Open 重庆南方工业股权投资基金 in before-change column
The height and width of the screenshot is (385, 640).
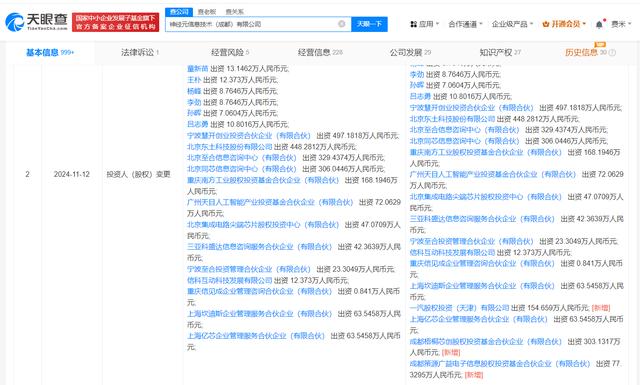263,180
